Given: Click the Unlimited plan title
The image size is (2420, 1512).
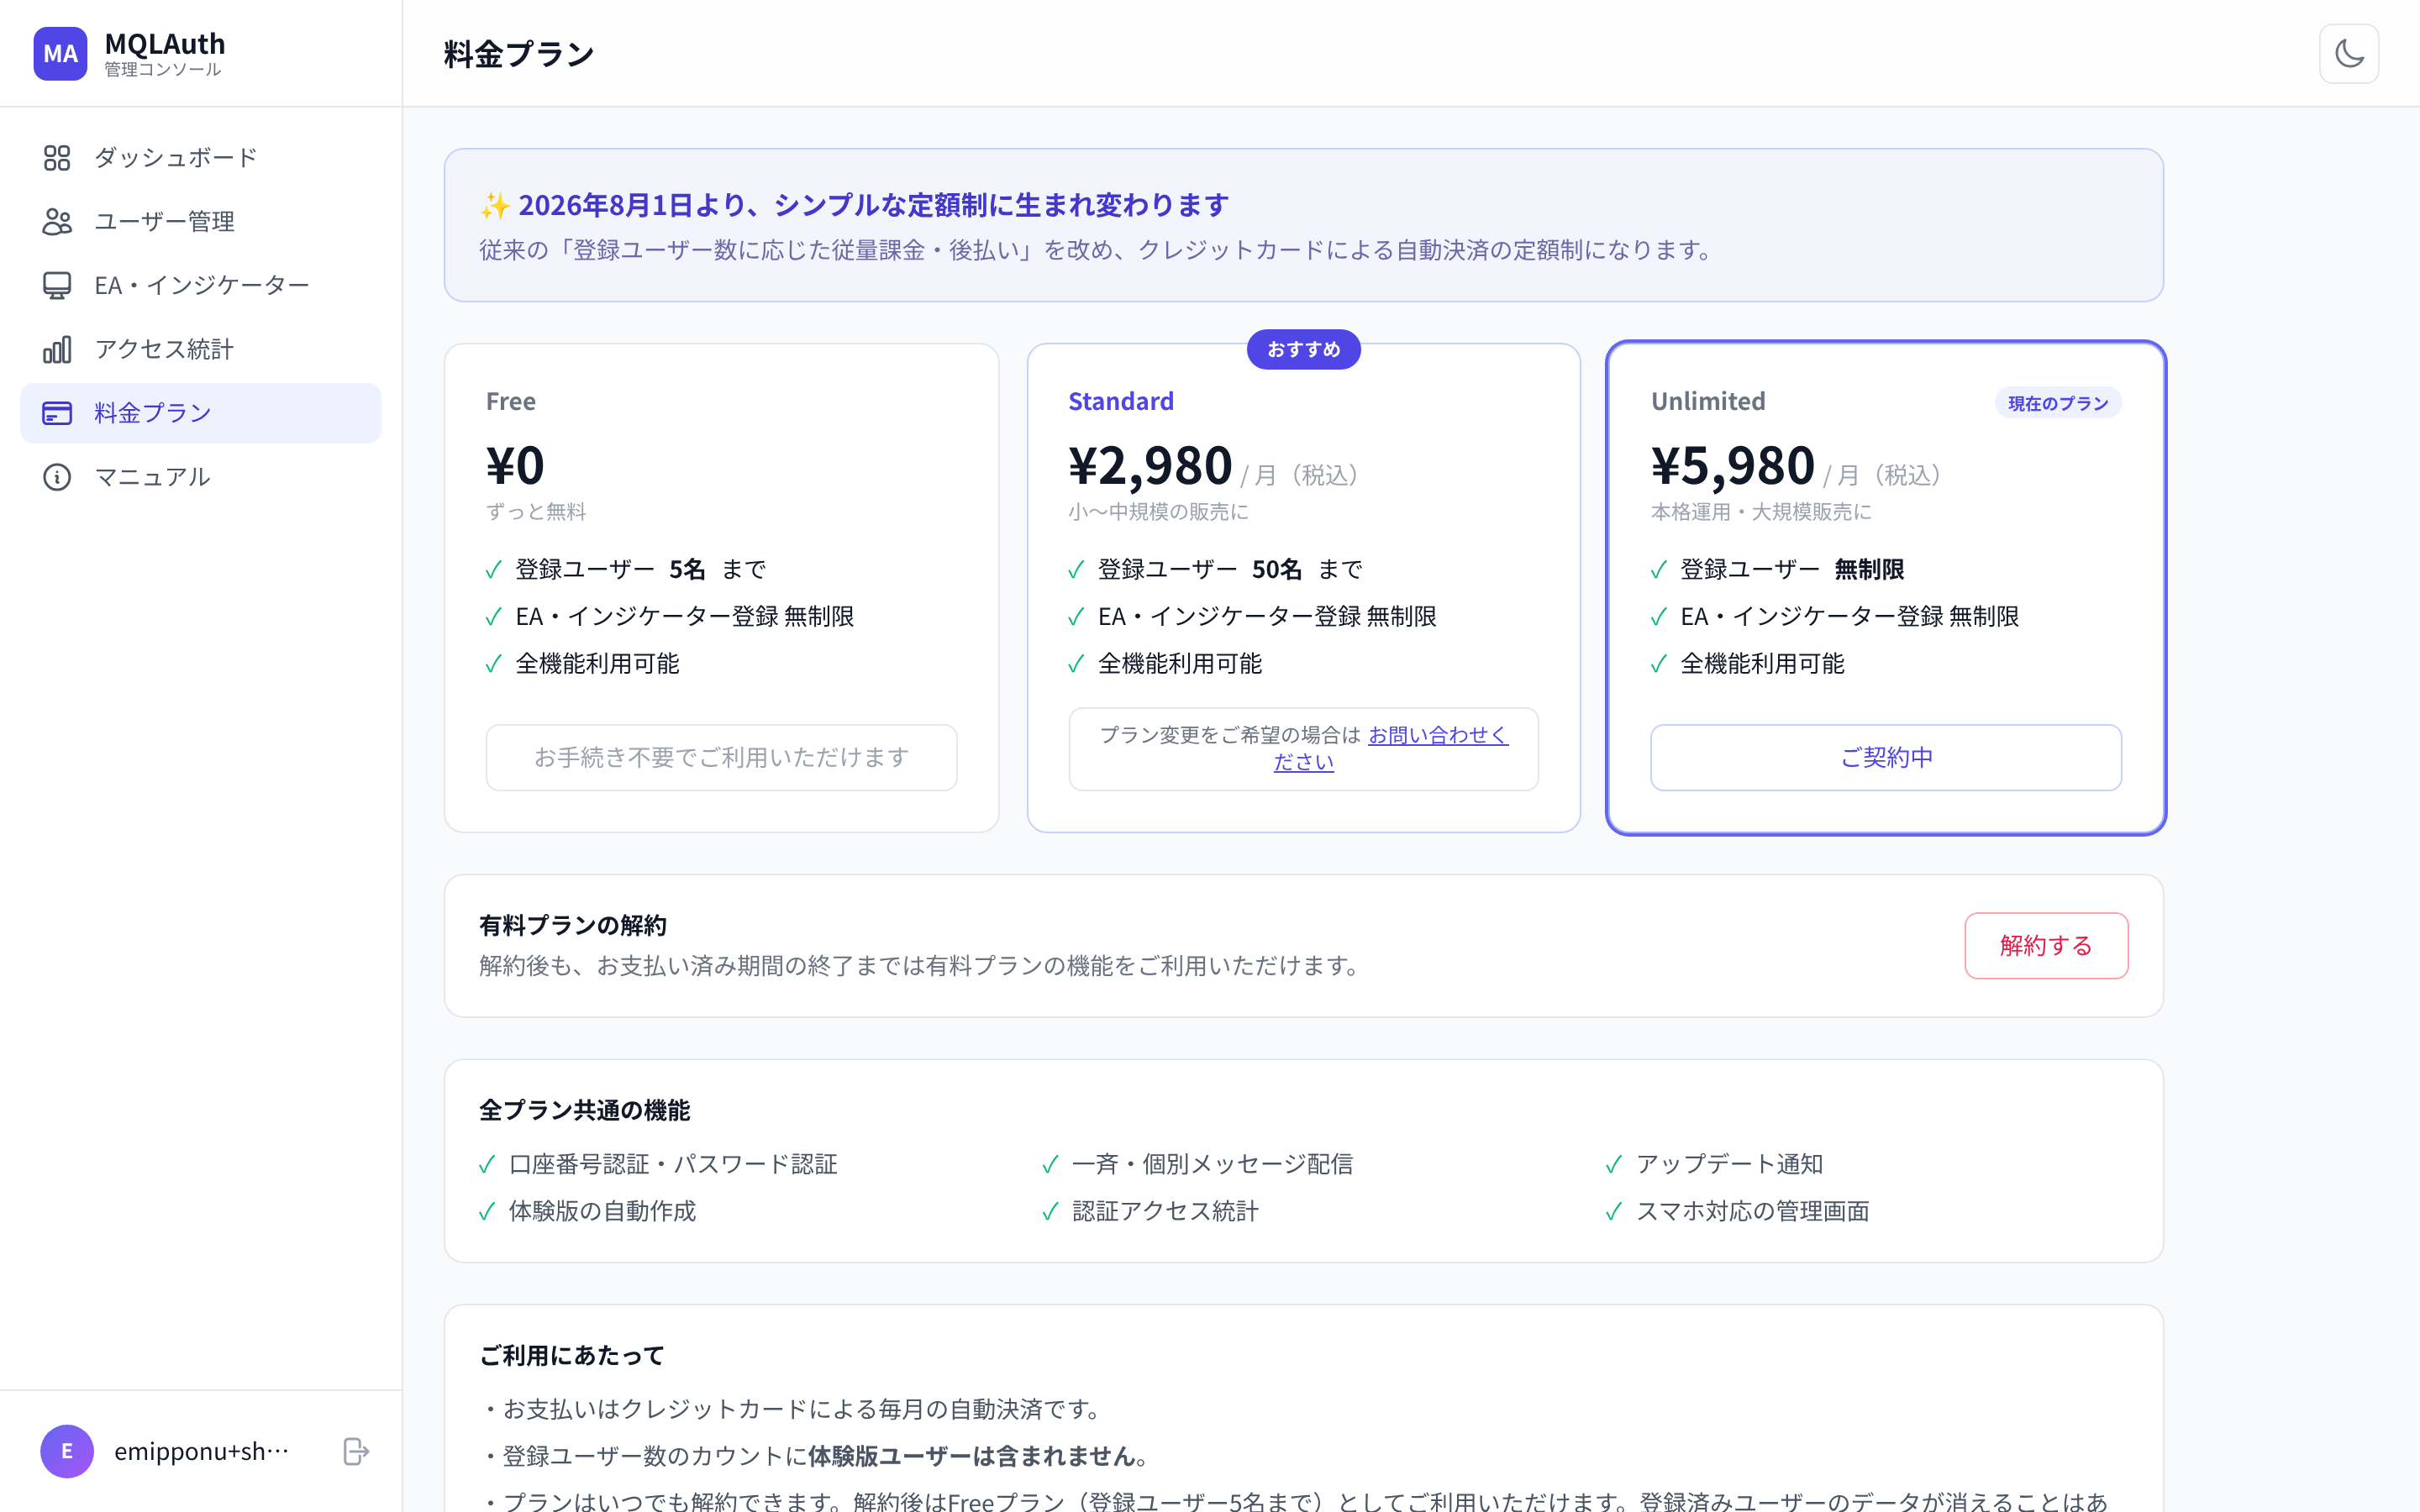Looking at the screenshot, I should point(1708,401).
